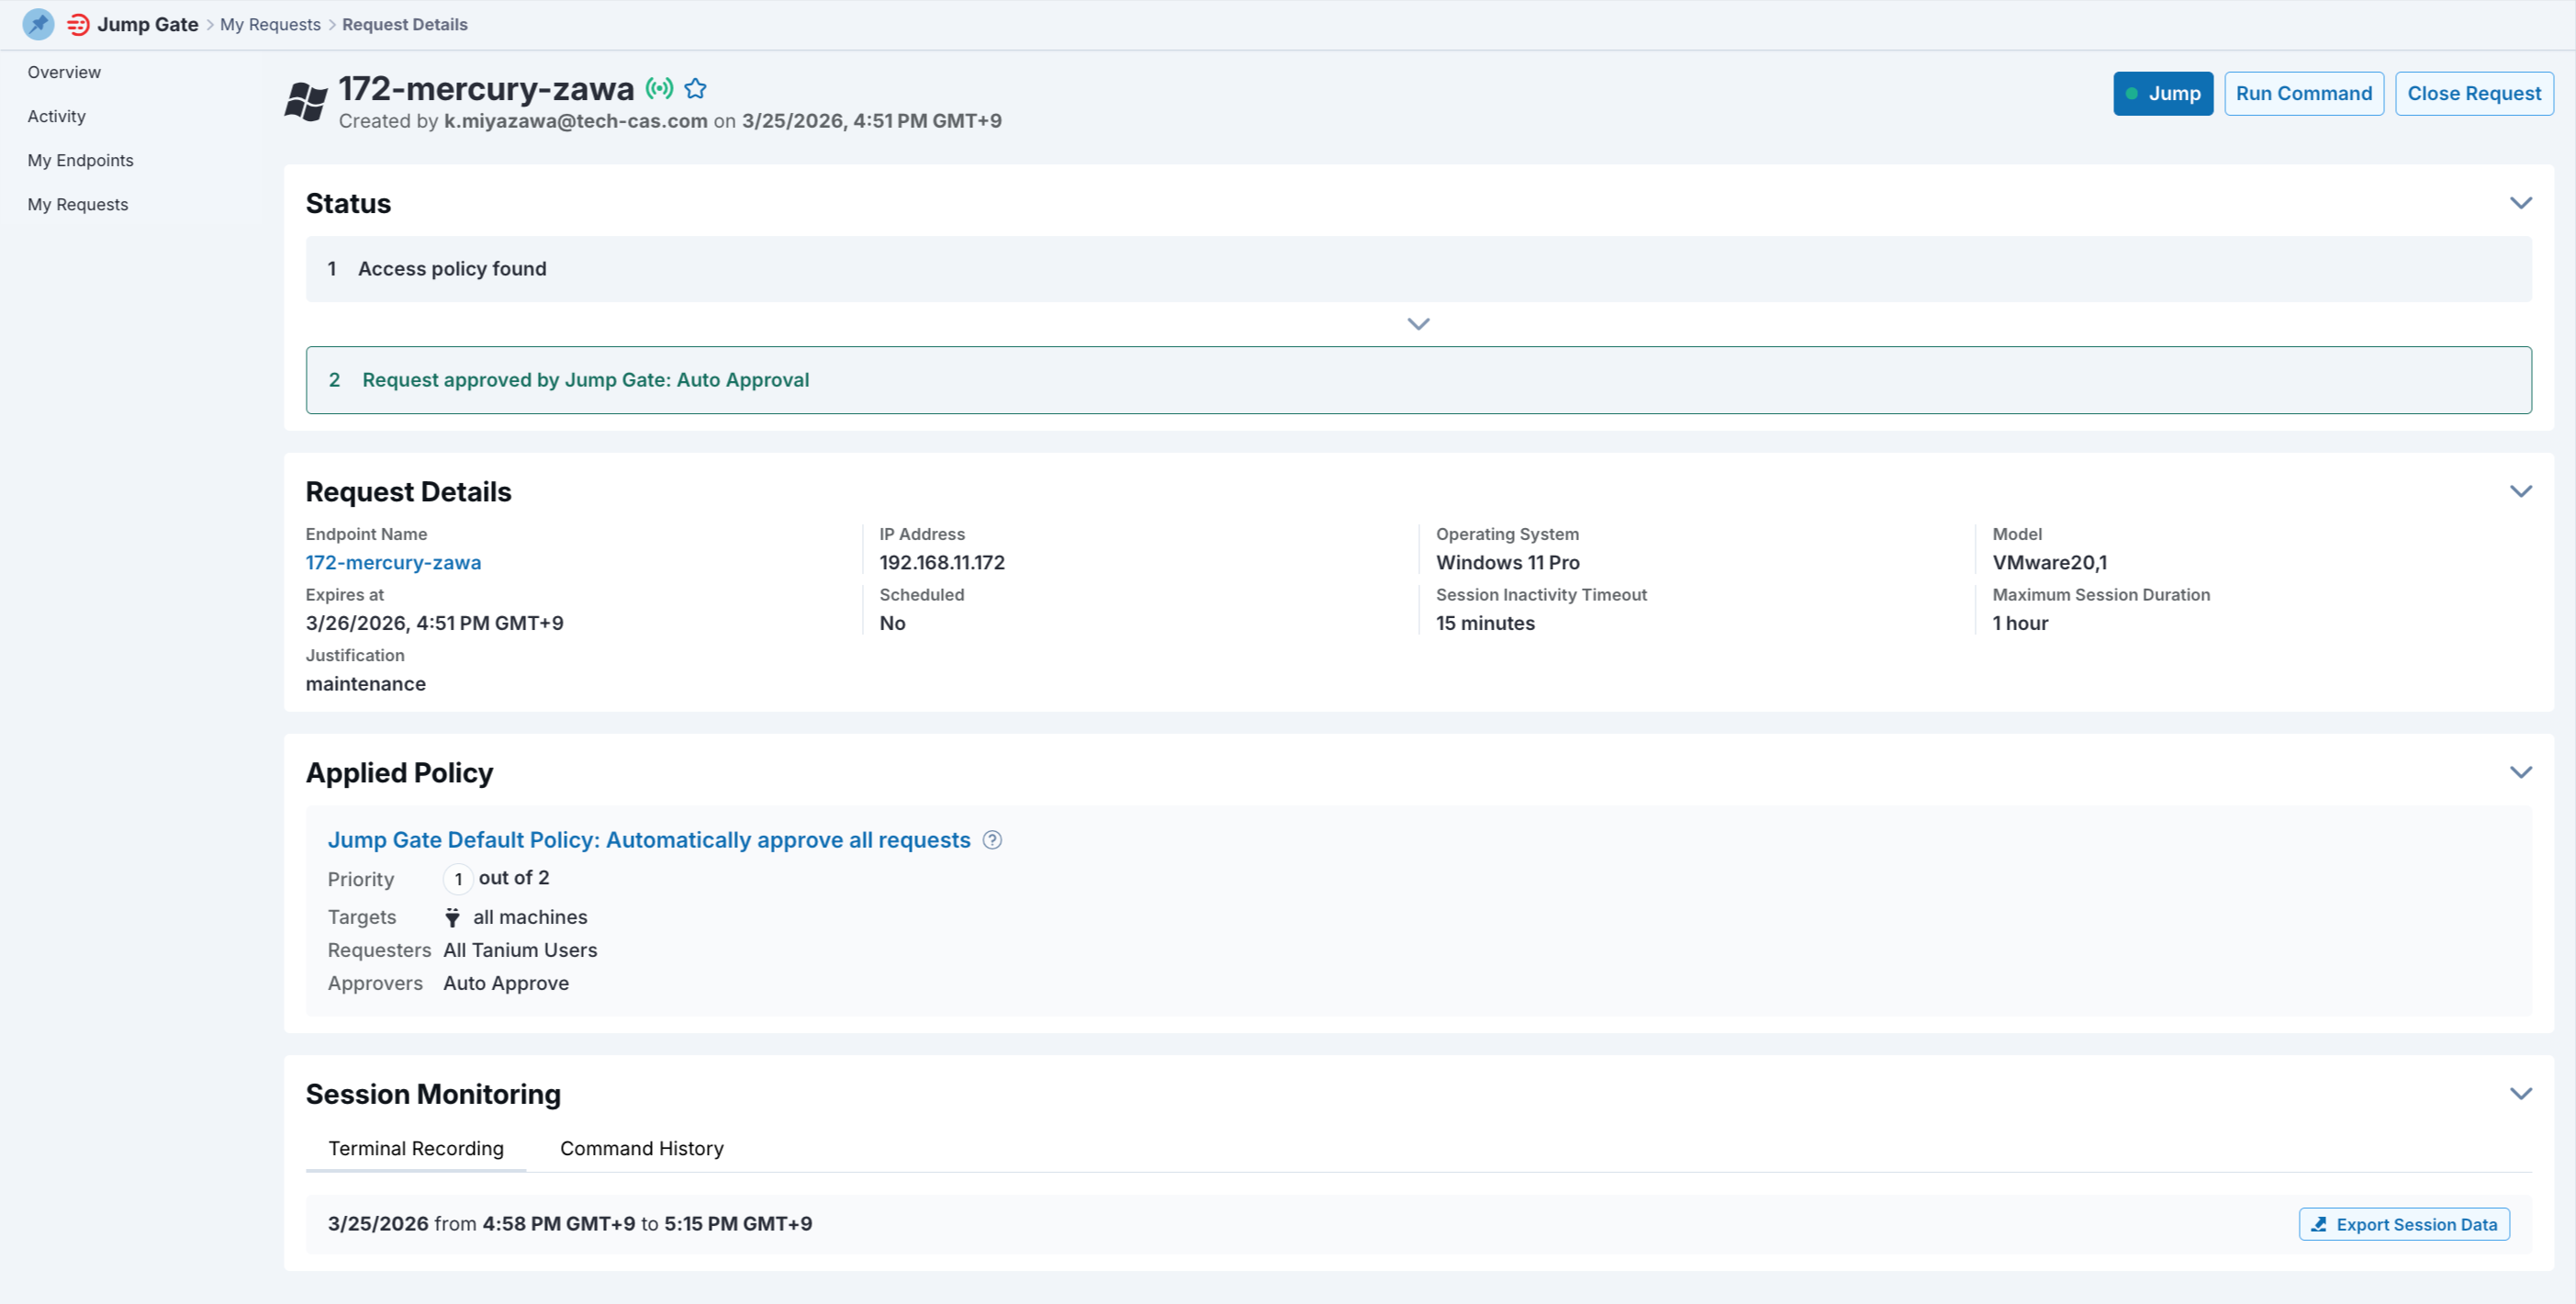Collapse the Session Monitoring section
2576x1304 pixels.
(2521, 1093)
